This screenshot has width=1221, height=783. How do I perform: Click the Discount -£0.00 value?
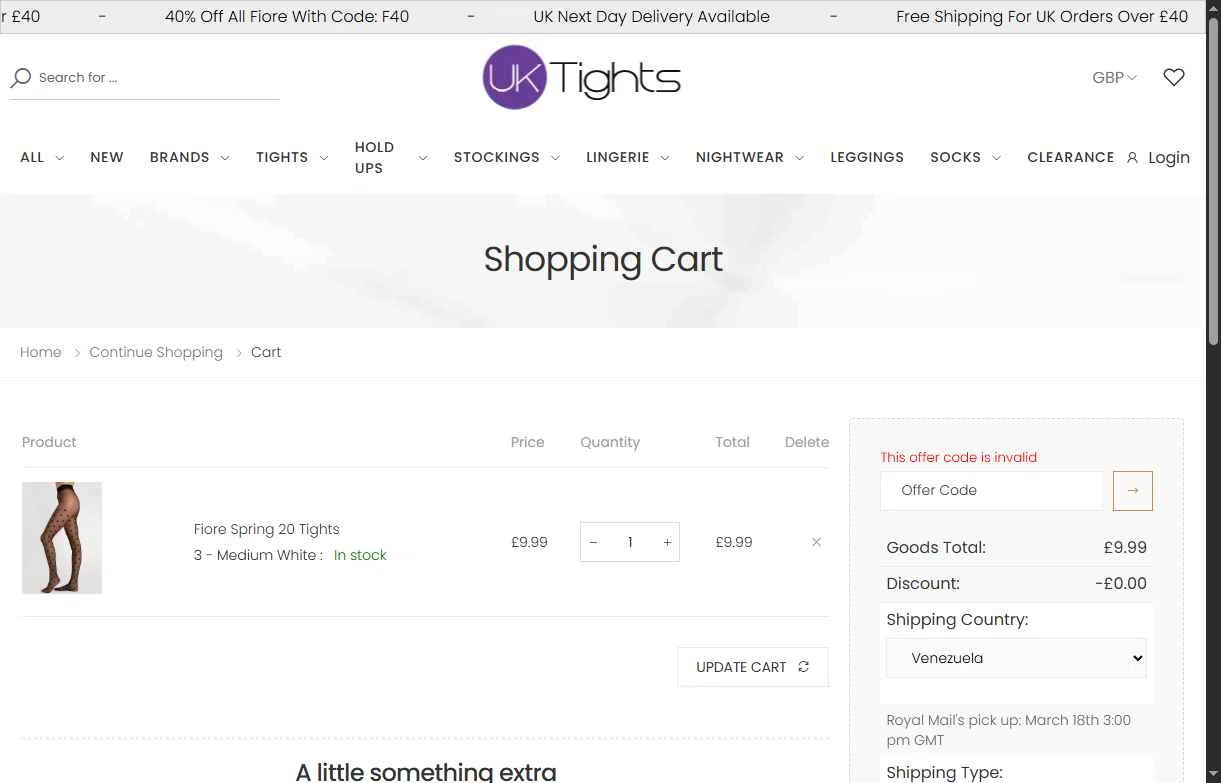click(x=1121, y=583)
